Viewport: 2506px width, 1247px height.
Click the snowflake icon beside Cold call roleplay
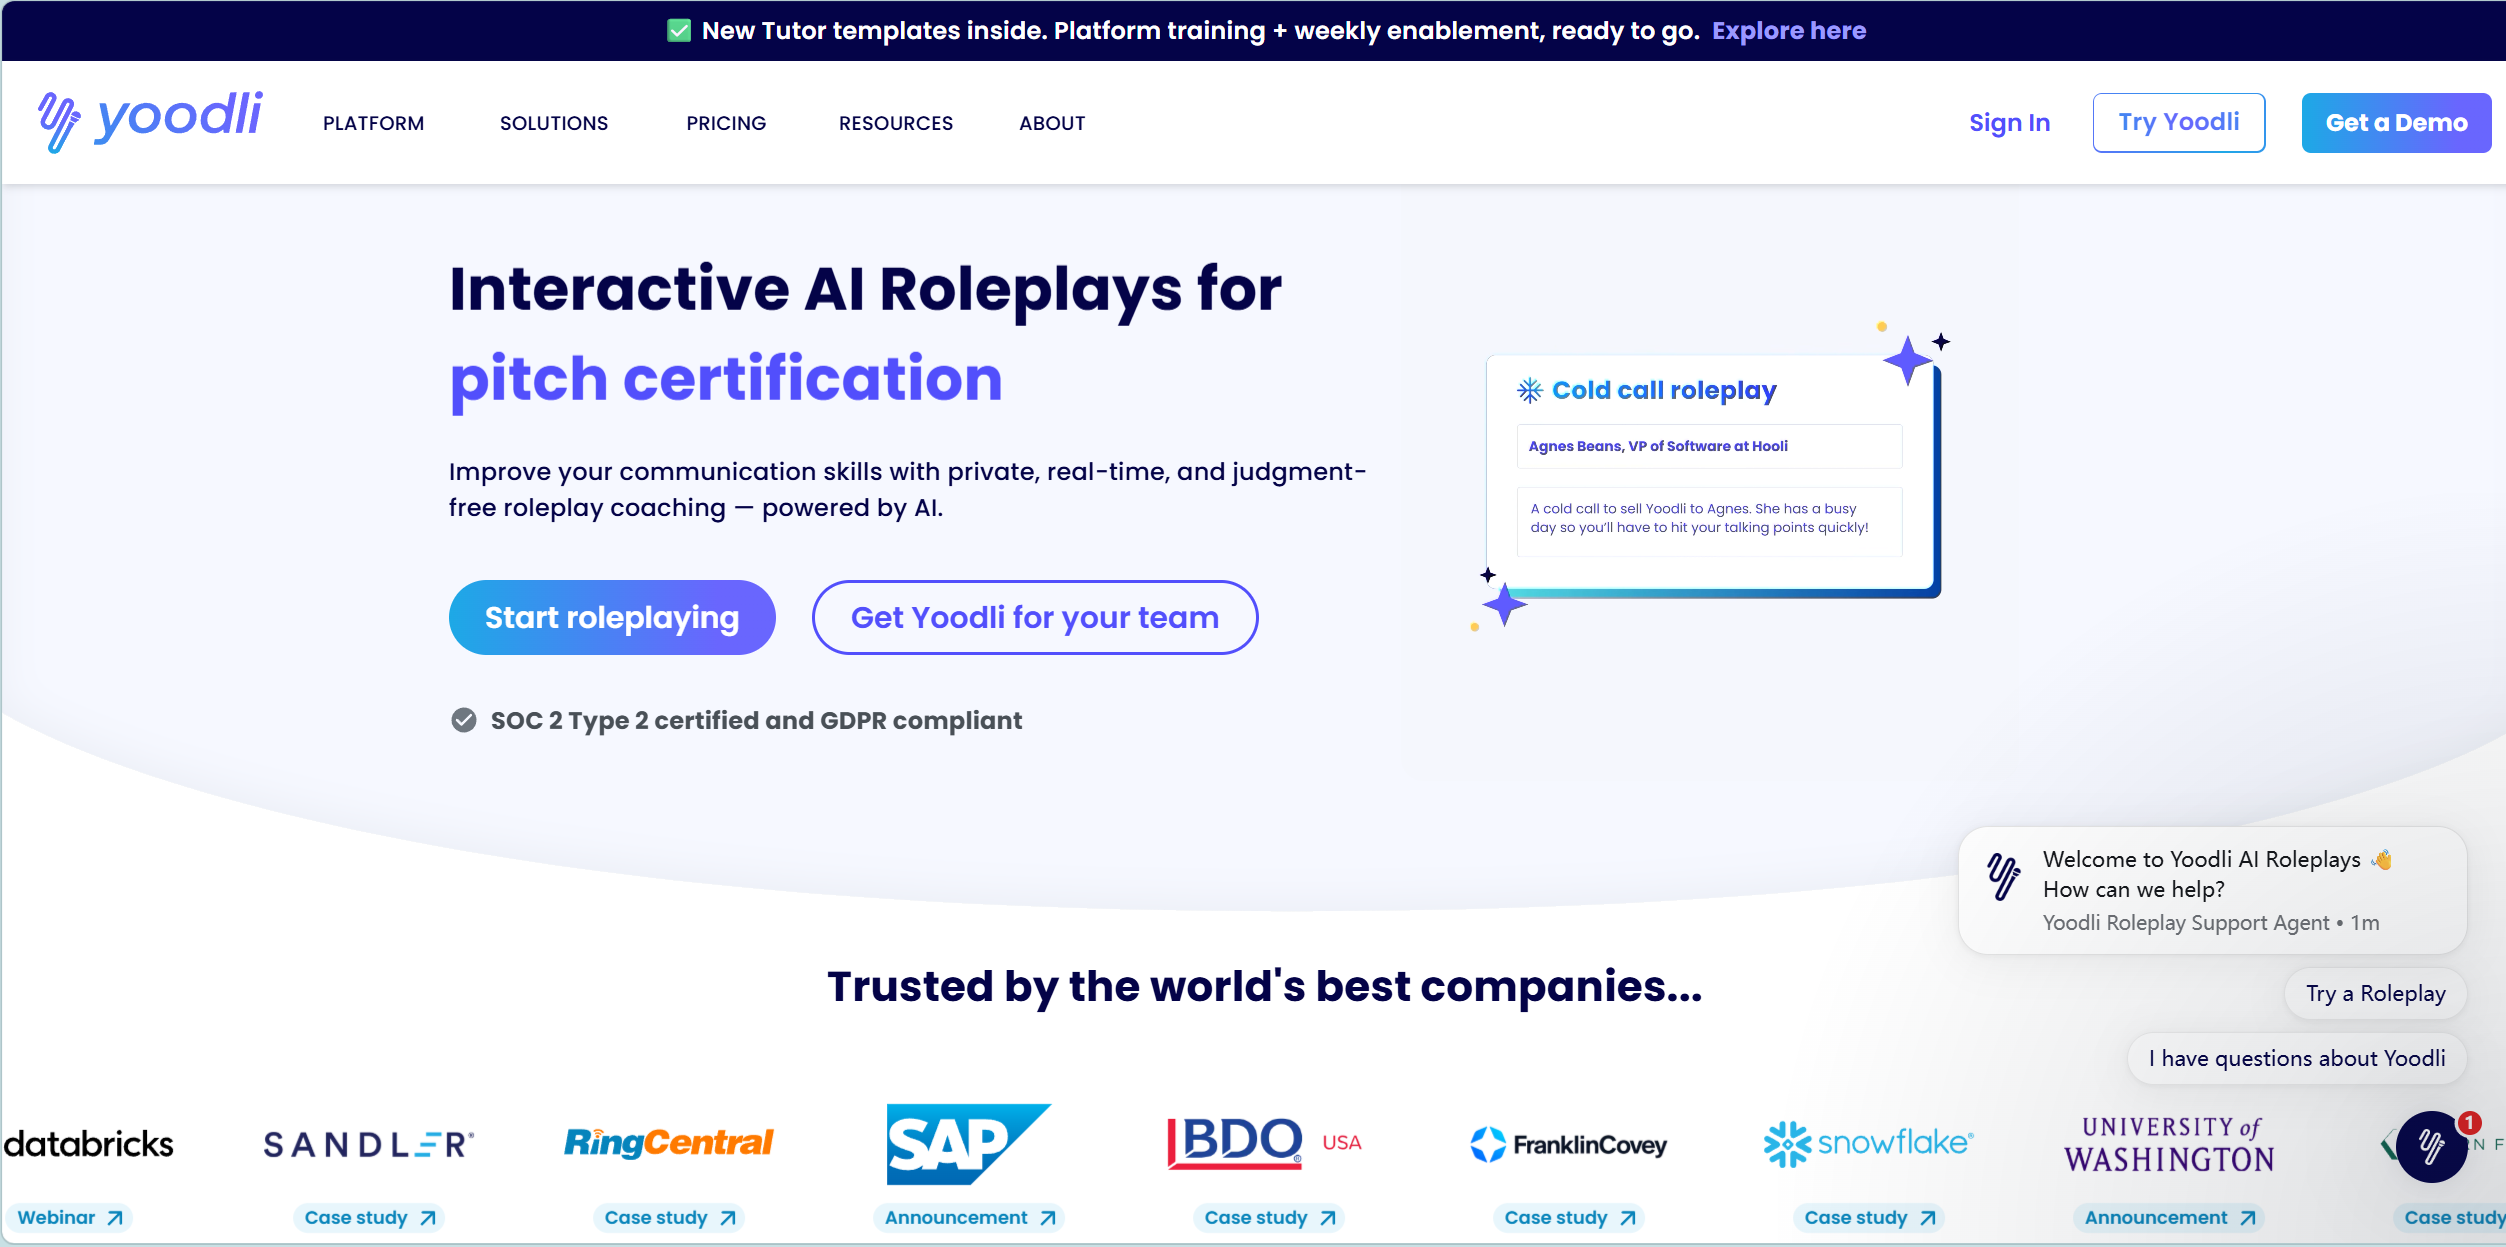point(1530,390)
